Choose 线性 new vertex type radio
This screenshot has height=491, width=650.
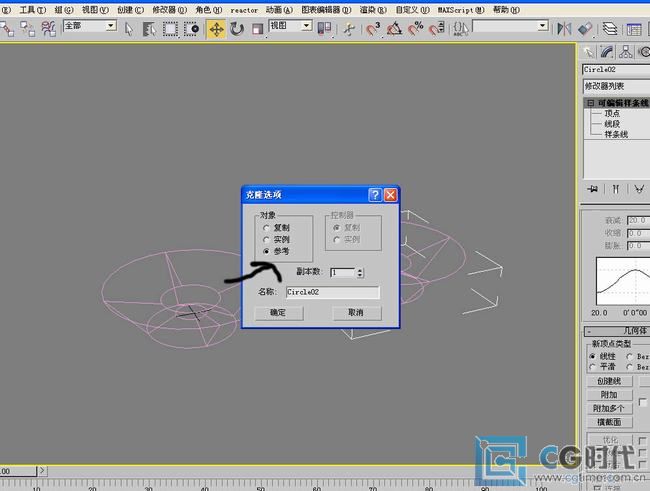point(592,356)
